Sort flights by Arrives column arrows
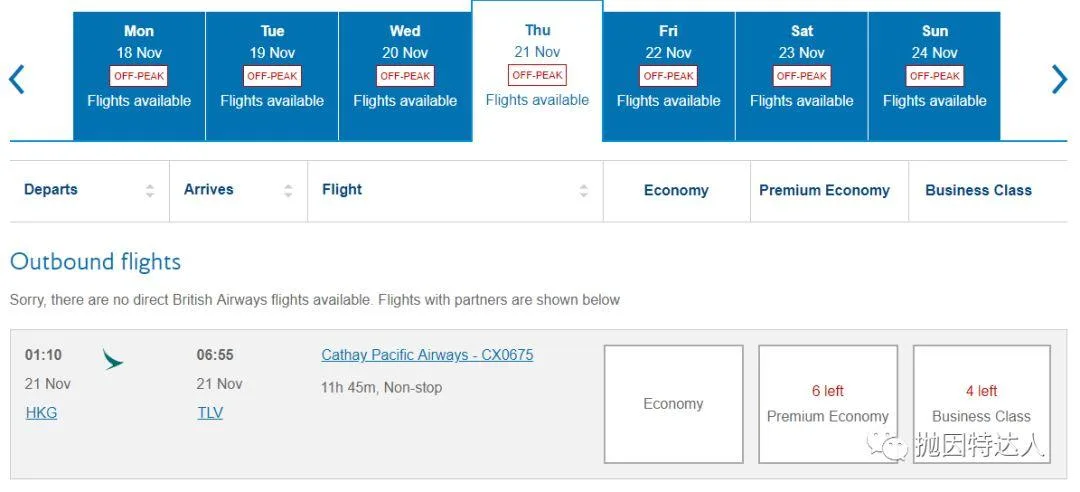 point(288,190)
